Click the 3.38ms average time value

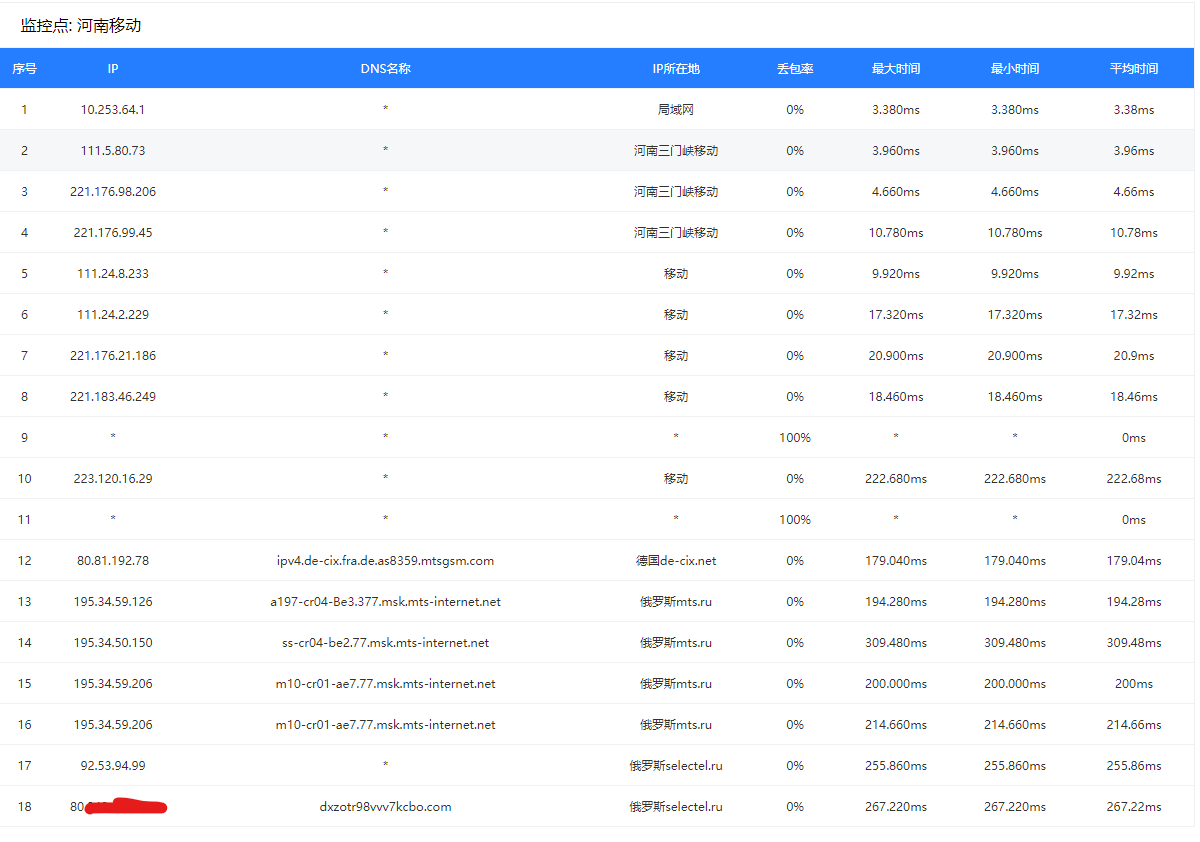pos(1134,110)
